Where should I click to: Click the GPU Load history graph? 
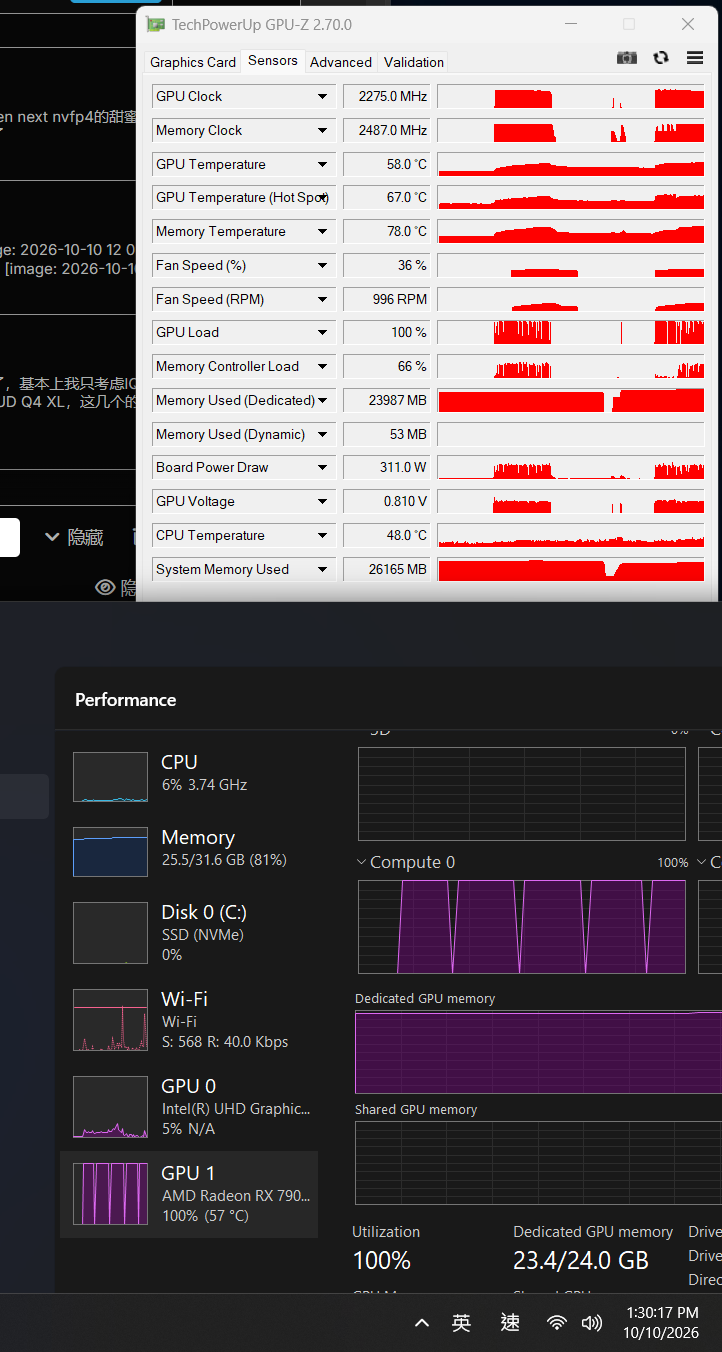571,332
